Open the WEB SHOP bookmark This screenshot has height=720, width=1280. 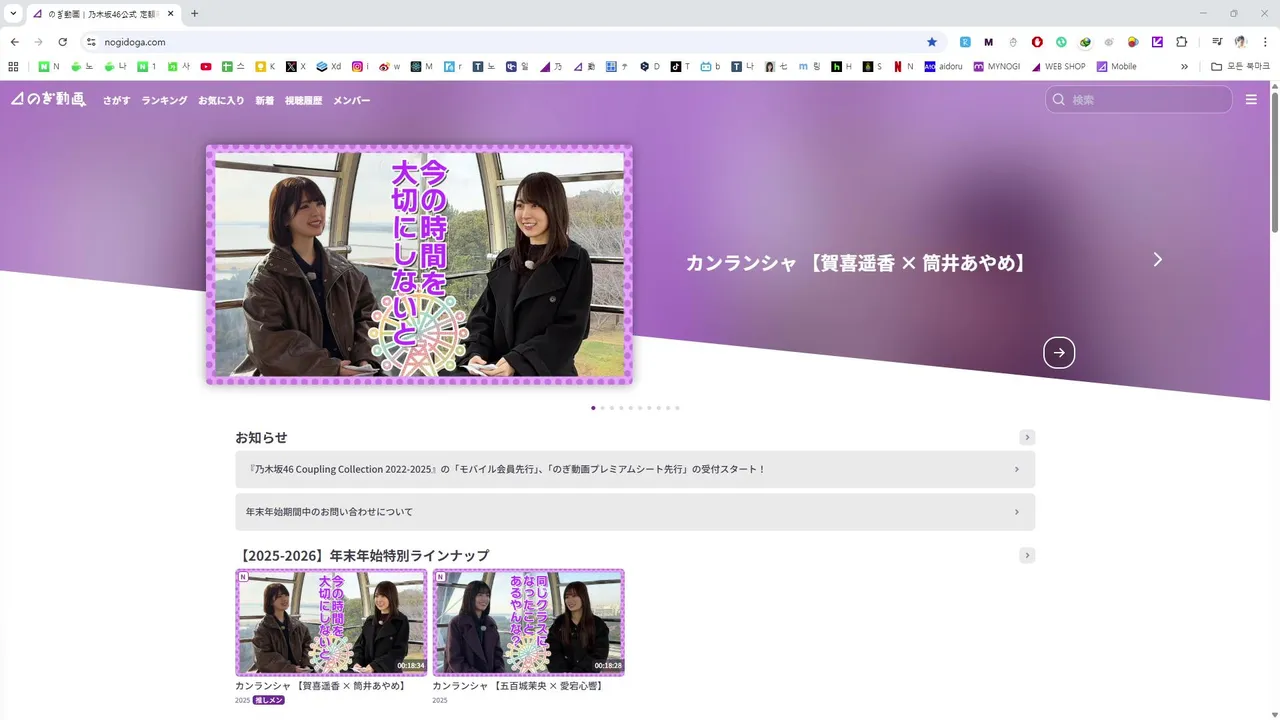coord(1058,67)
